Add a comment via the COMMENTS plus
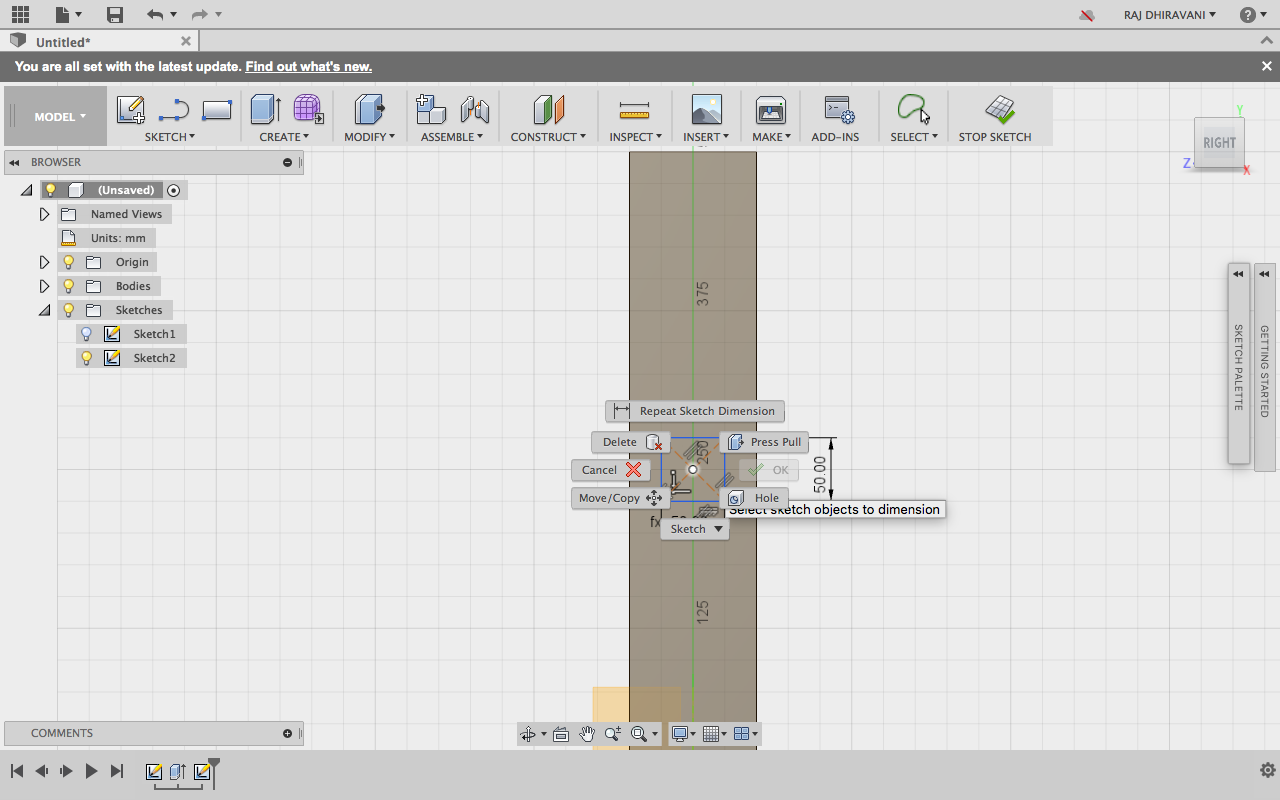The image size is (1280, 800). coord(288,733)
